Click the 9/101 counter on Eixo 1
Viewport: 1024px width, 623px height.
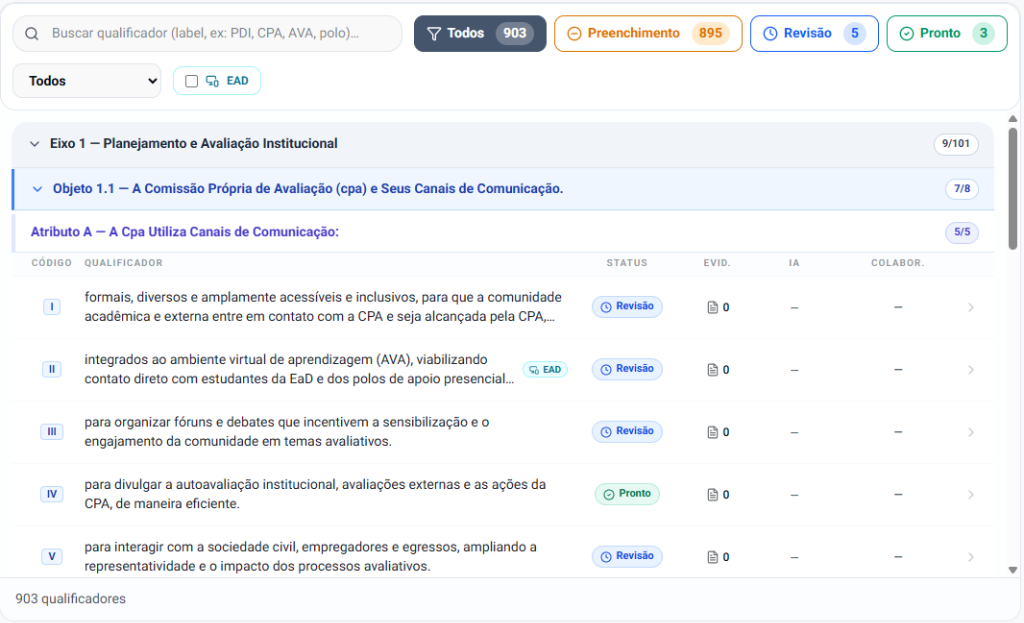(955, 144)
